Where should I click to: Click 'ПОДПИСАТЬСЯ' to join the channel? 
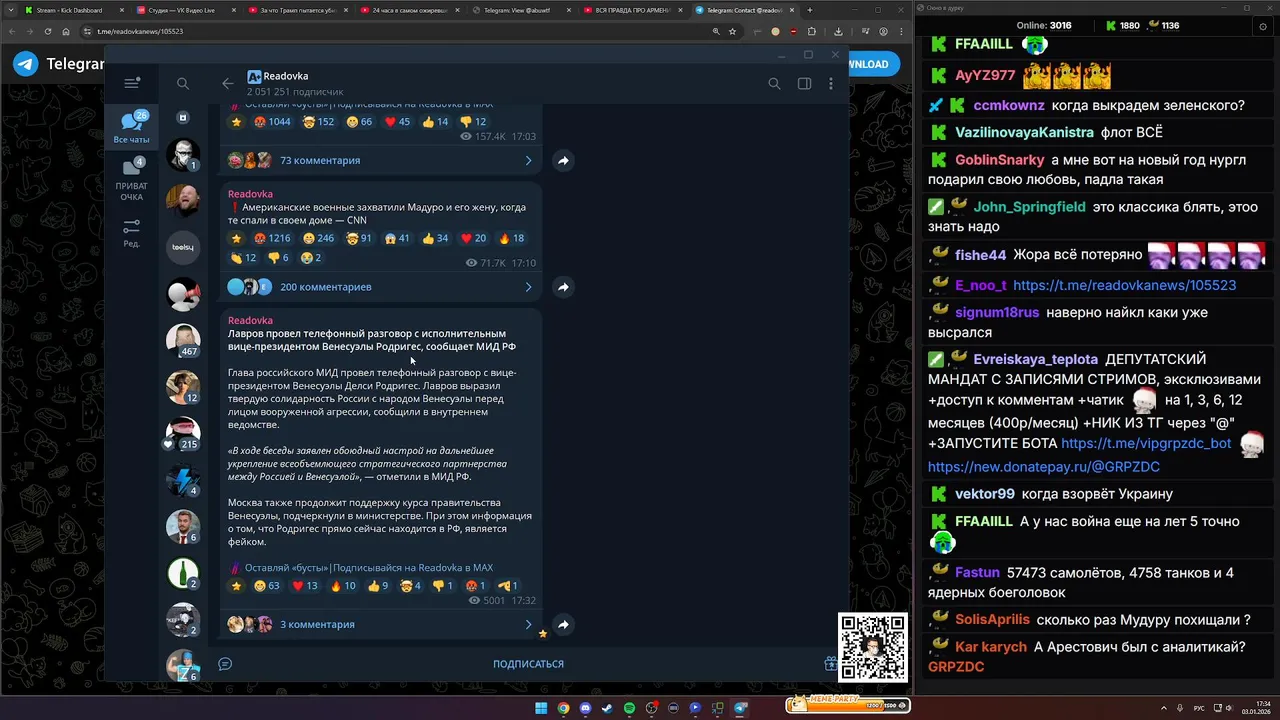[528, 664]
